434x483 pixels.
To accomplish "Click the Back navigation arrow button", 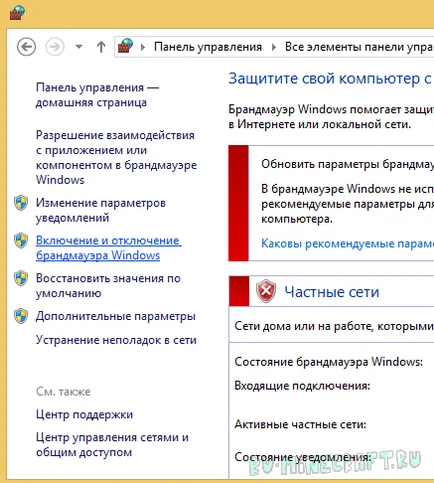I will click(26, 47).
